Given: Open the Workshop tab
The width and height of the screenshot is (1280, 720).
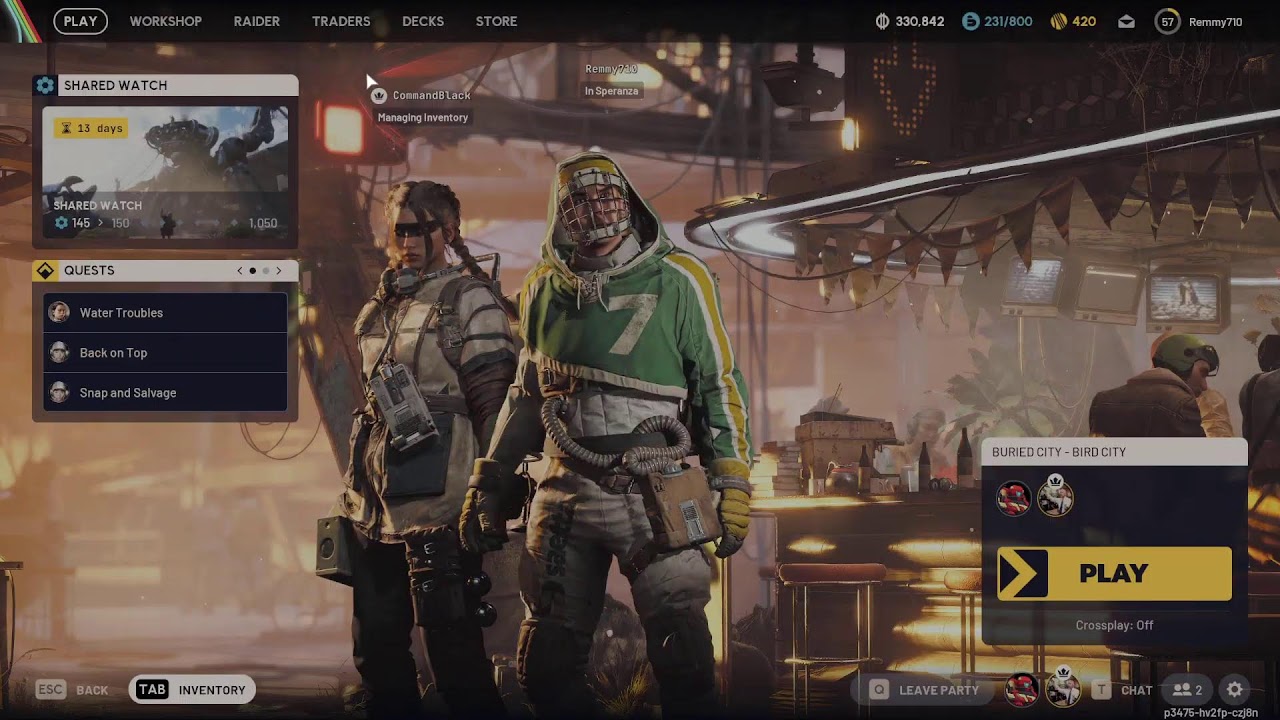Looking at the screenshot, I should [166, 21].
